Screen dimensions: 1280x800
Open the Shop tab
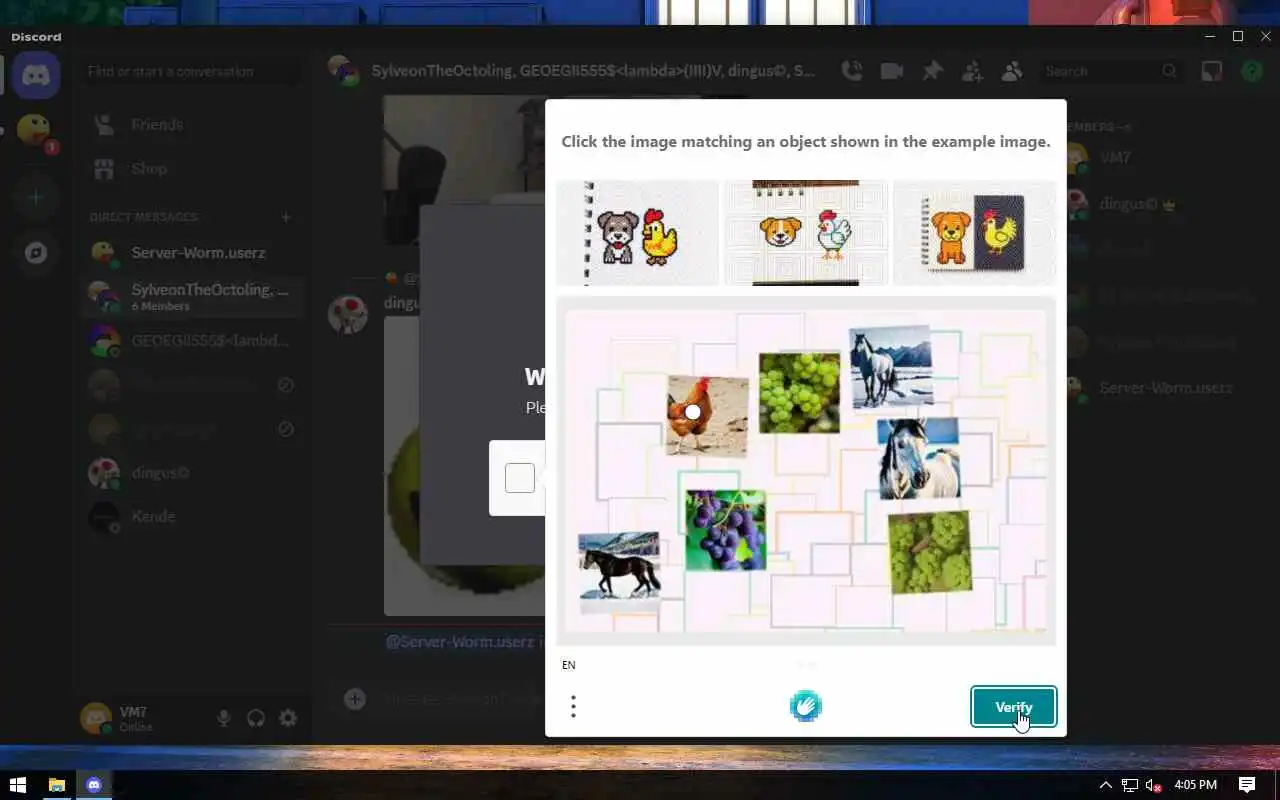click(191, 169)
